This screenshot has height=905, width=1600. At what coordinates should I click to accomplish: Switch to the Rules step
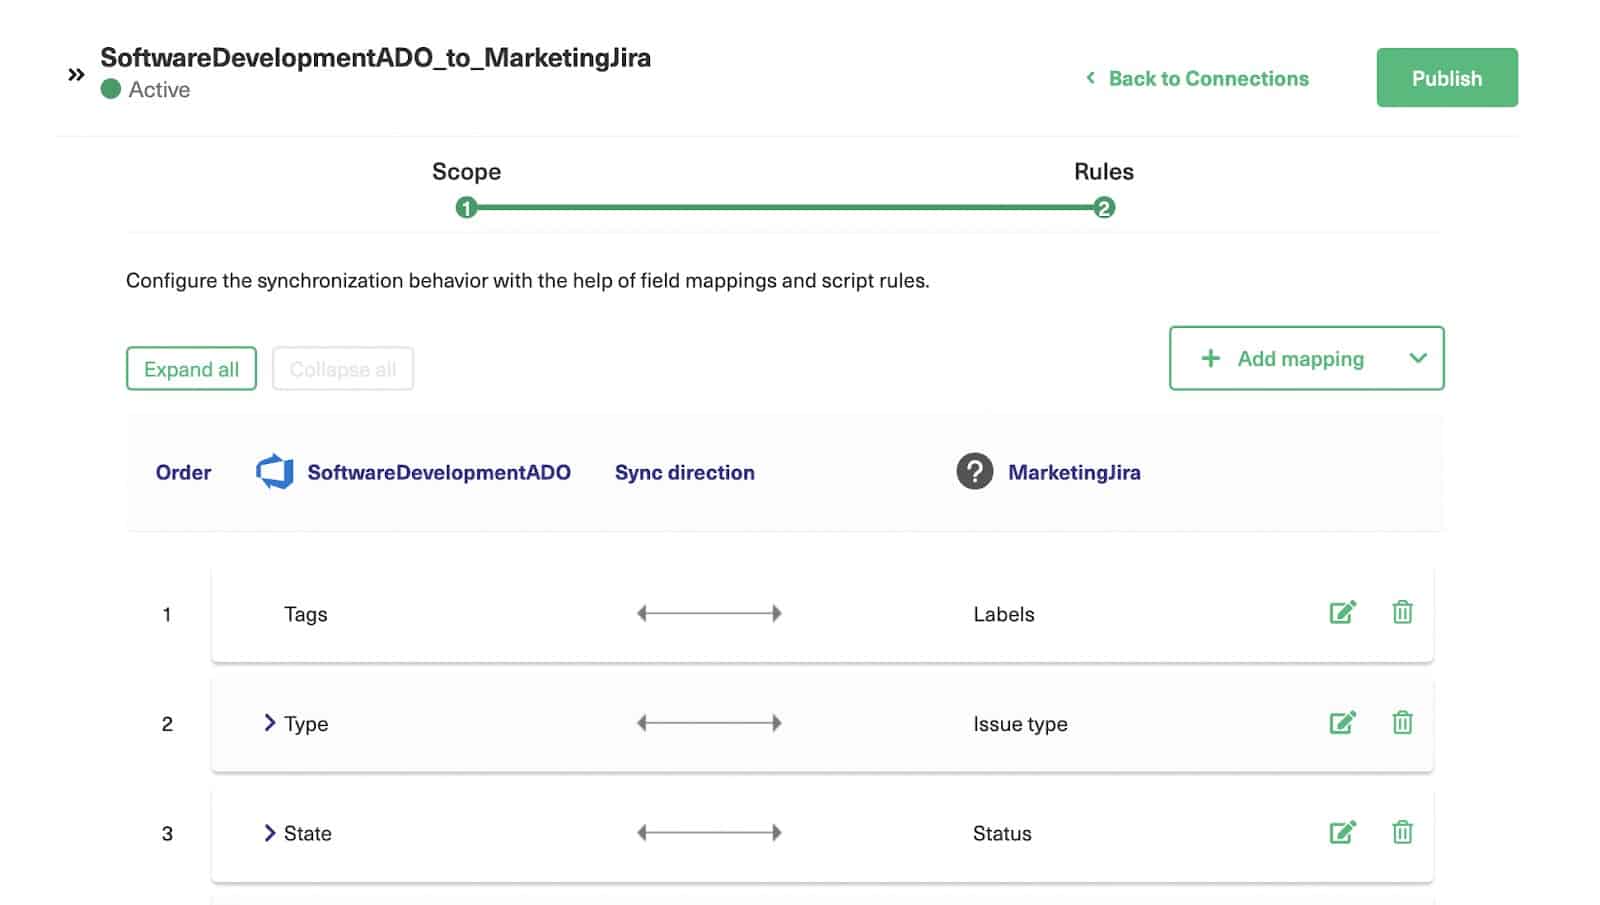(x=1103, y=208)
